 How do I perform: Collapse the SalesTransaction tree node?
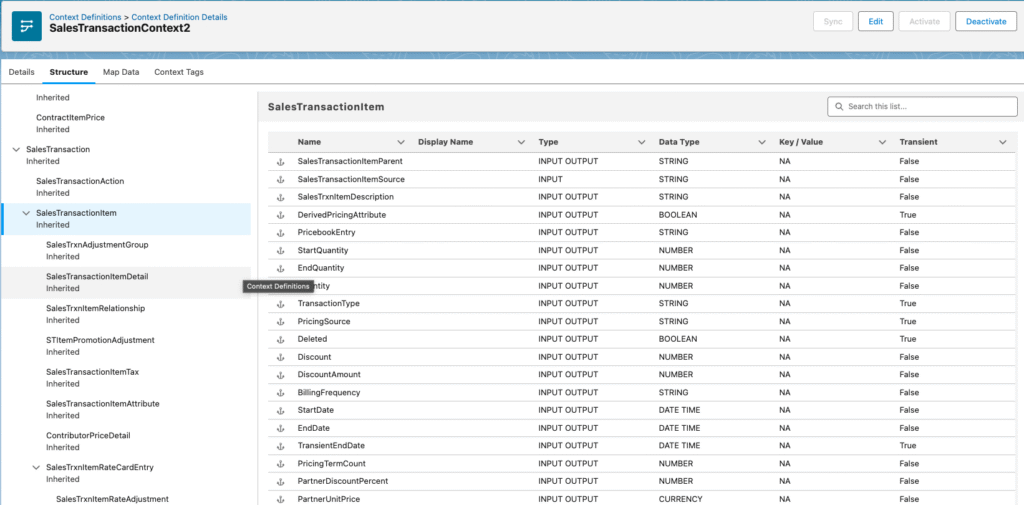pyautogui.click(x=16, y=150)
